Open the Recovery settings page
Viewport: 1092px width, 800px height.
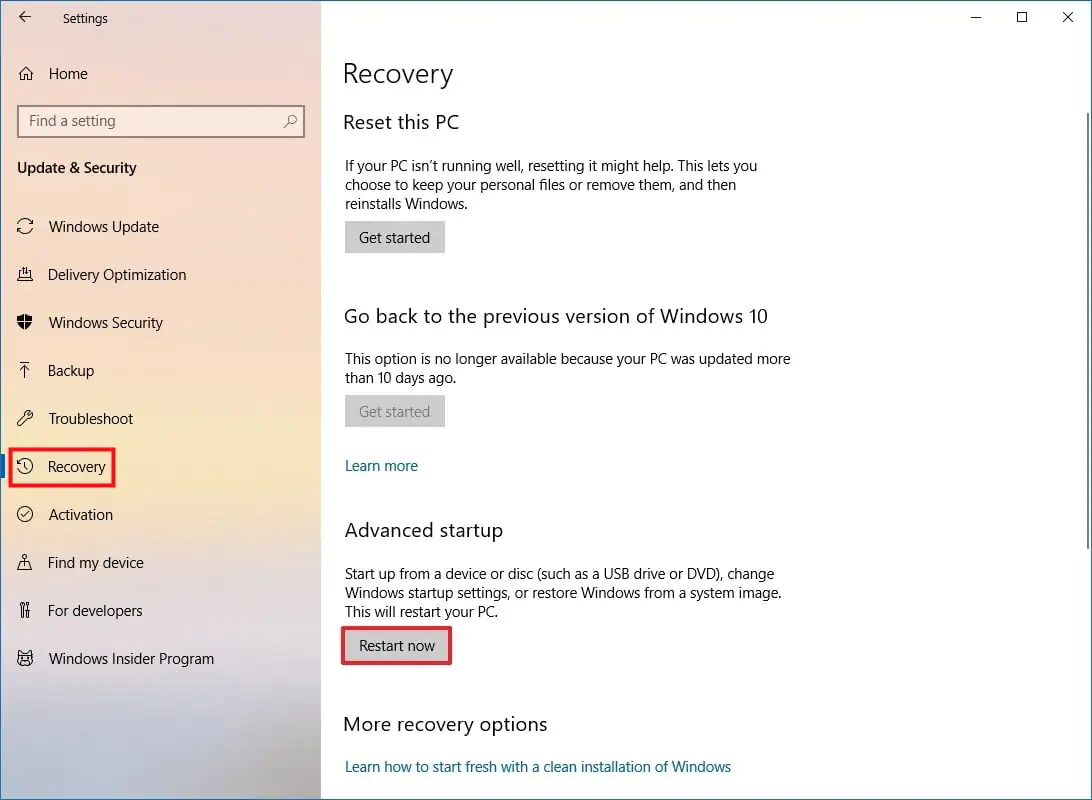[x=76, y=467]
